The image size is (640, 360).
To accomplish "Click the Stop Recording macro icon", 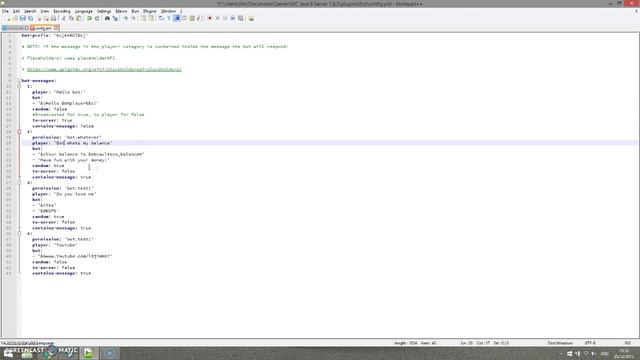I will tap(218, 18).
